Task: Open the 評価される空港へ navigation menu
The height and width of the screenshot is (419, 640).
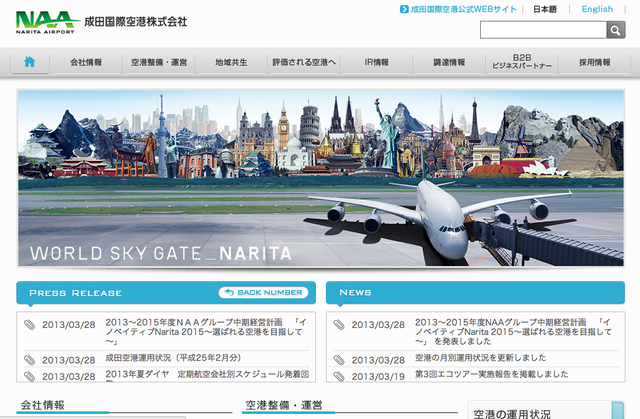Action: 304,62
